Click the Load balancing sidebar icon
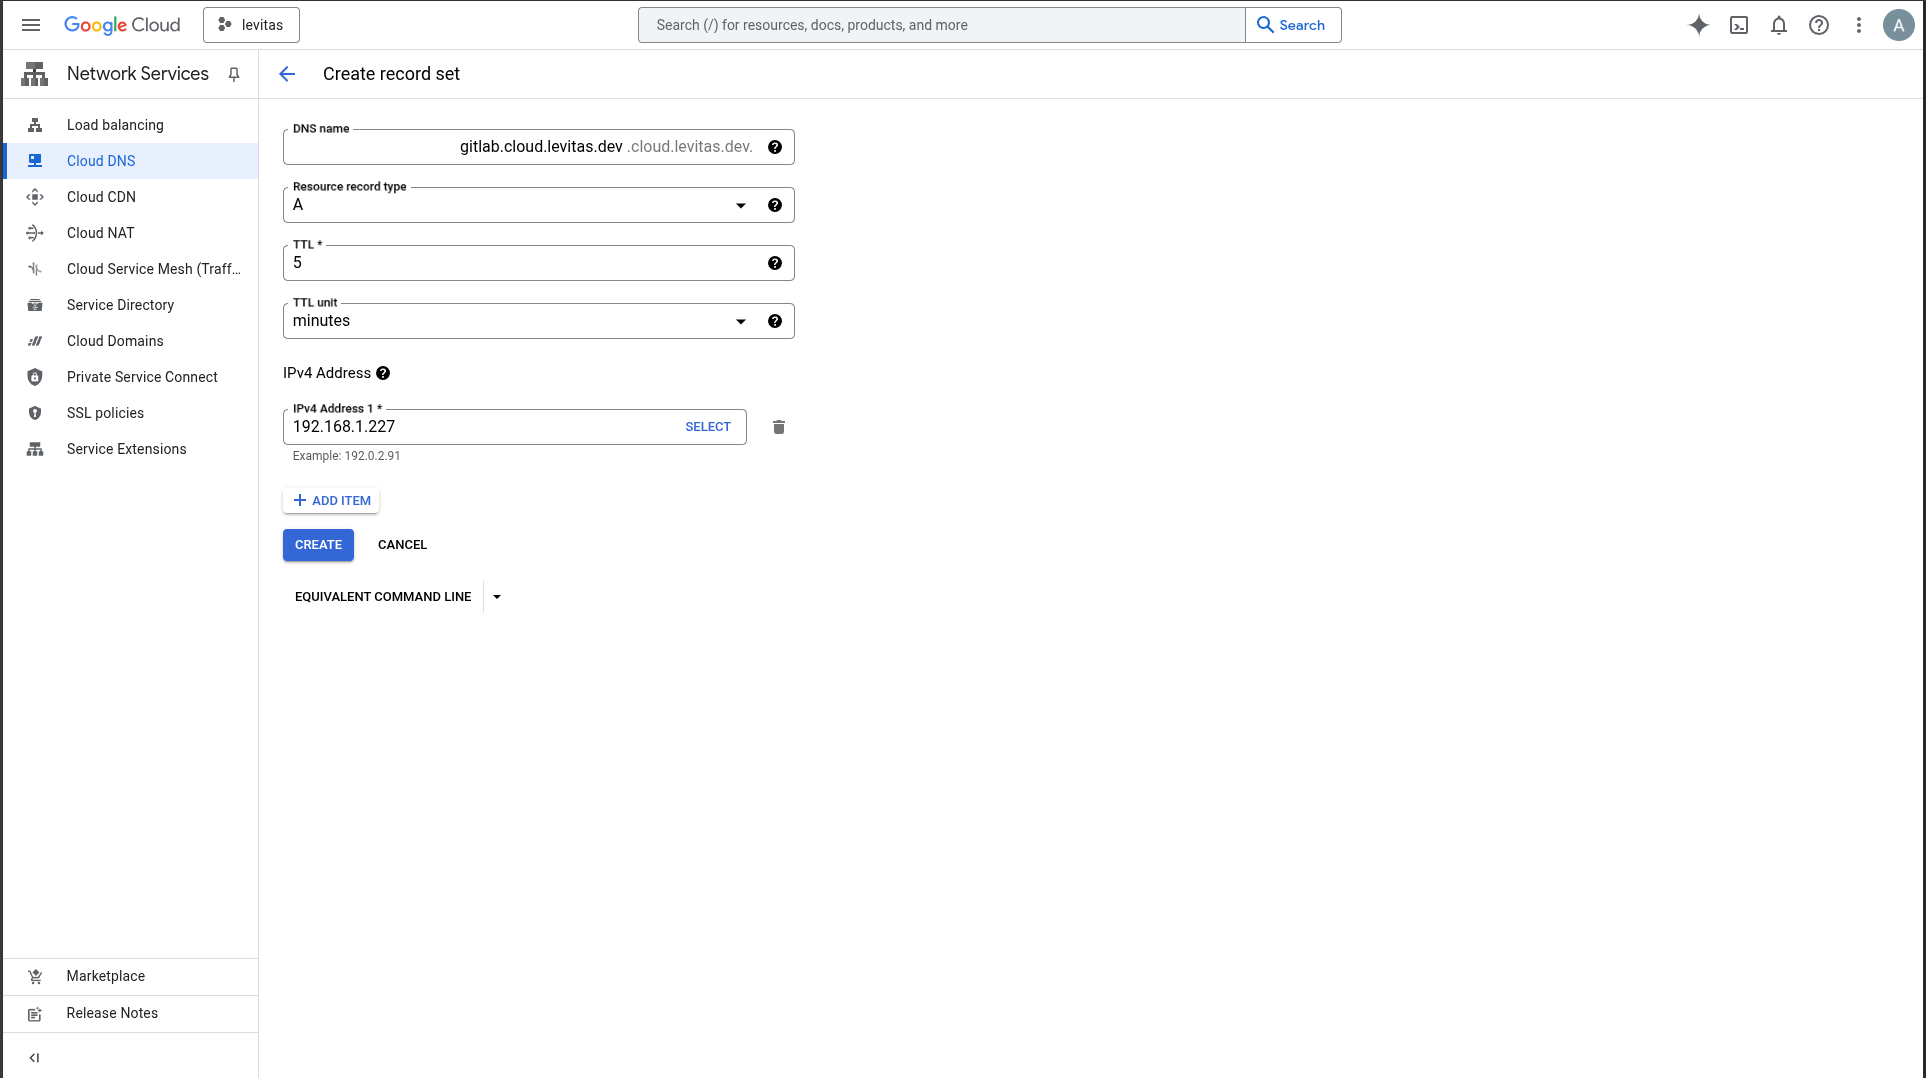This screenshot has height=1078, width=1926. click(x=35, y=125)
